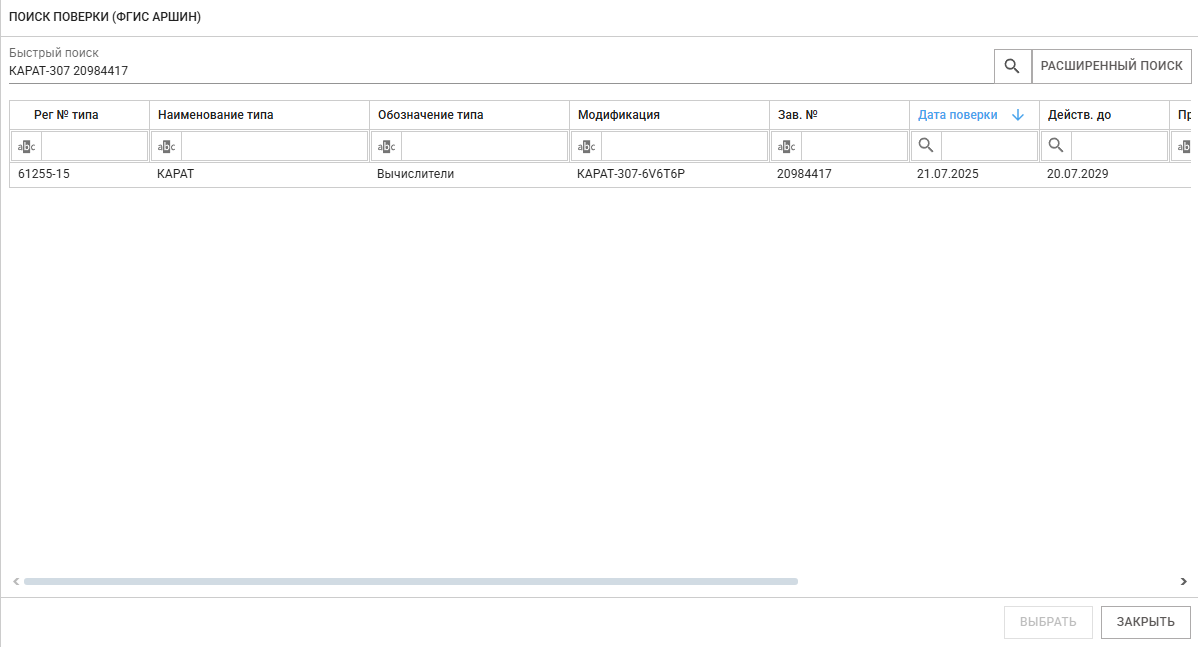This screenshot has width=1198, height=647.
Task: Click the quick search magnifier button
Action: coord(1012,66)
